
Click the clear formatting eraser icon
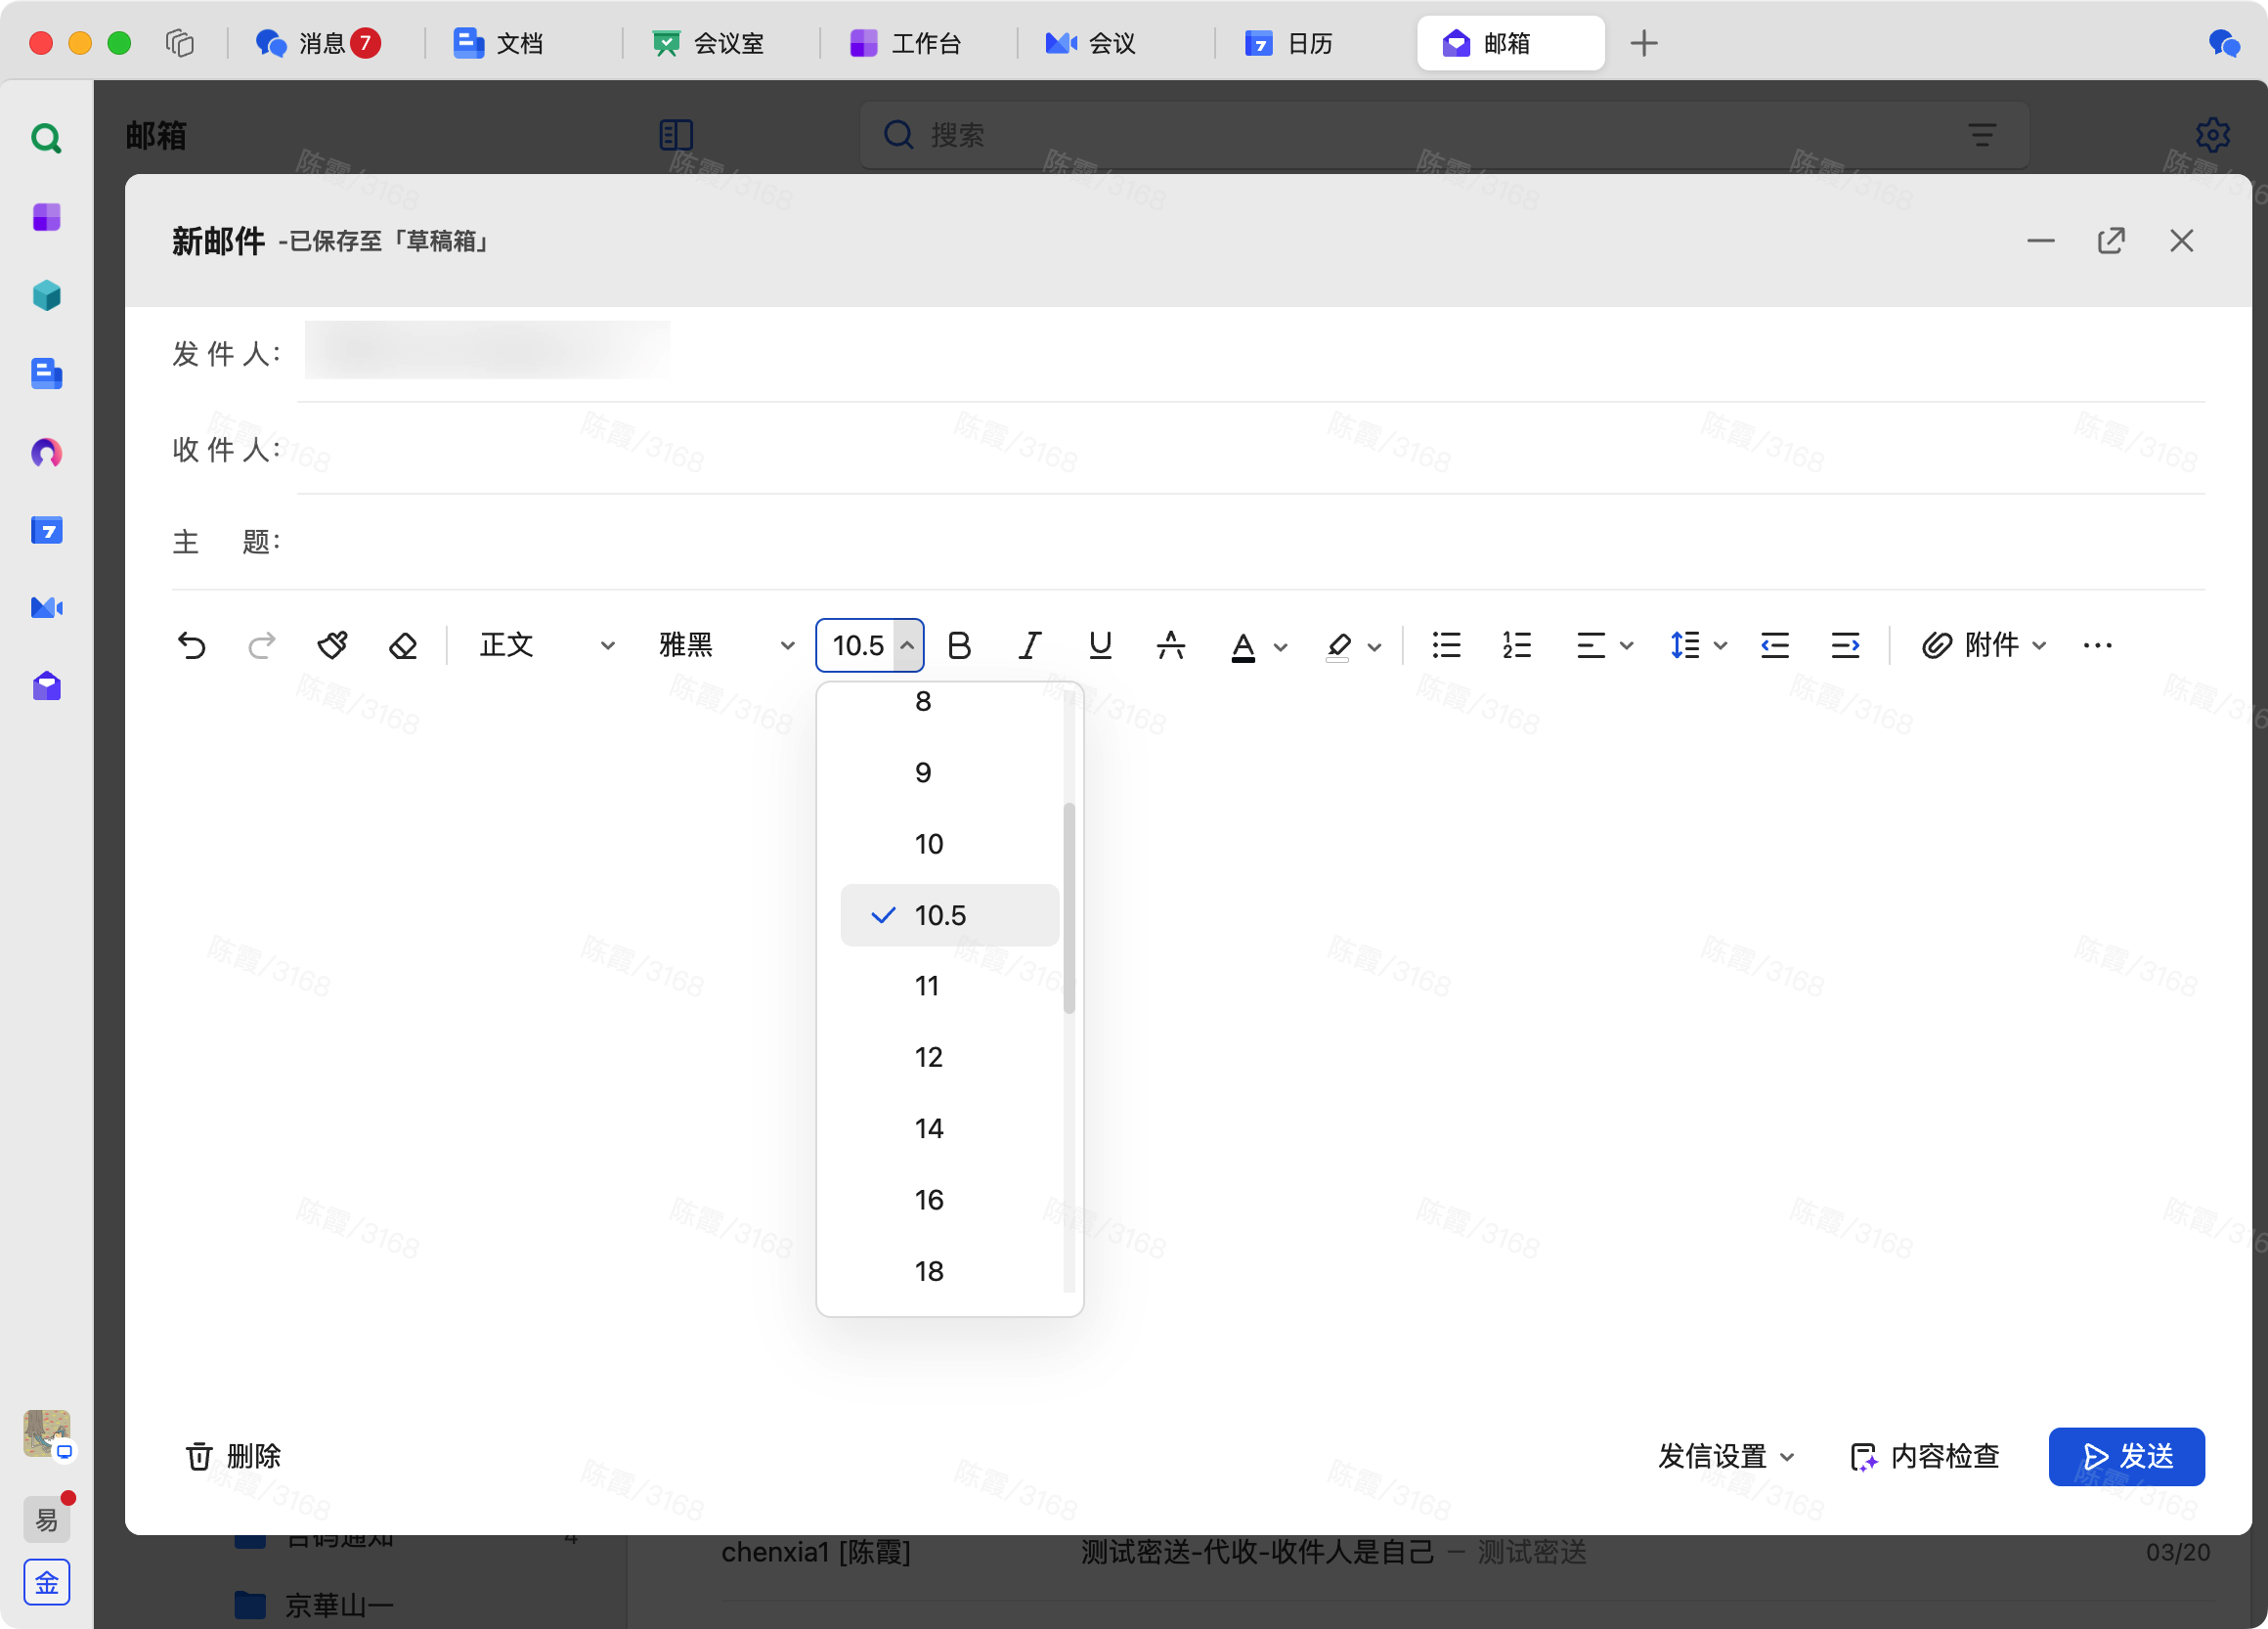[402, 645]
